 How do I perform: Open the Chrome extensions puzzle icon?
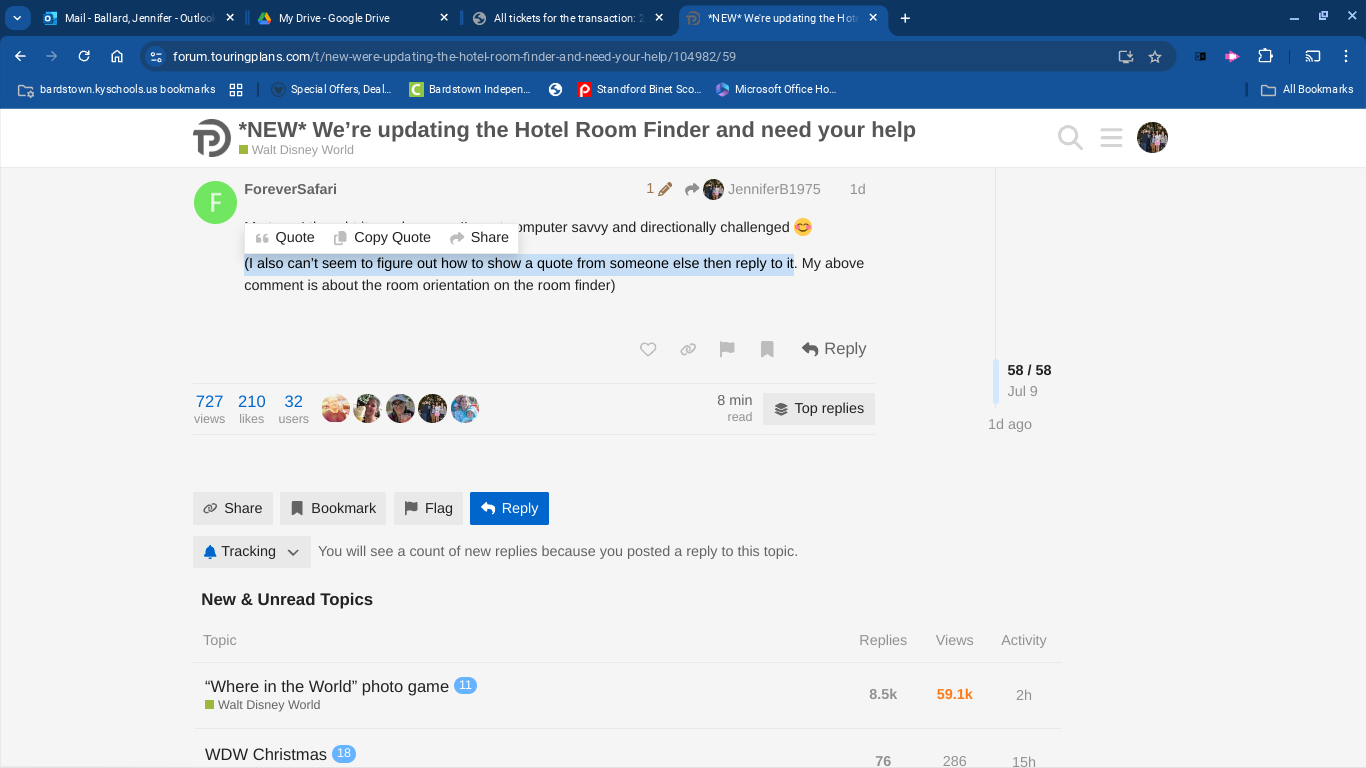pyautogui.click(x=1265, y=57)
